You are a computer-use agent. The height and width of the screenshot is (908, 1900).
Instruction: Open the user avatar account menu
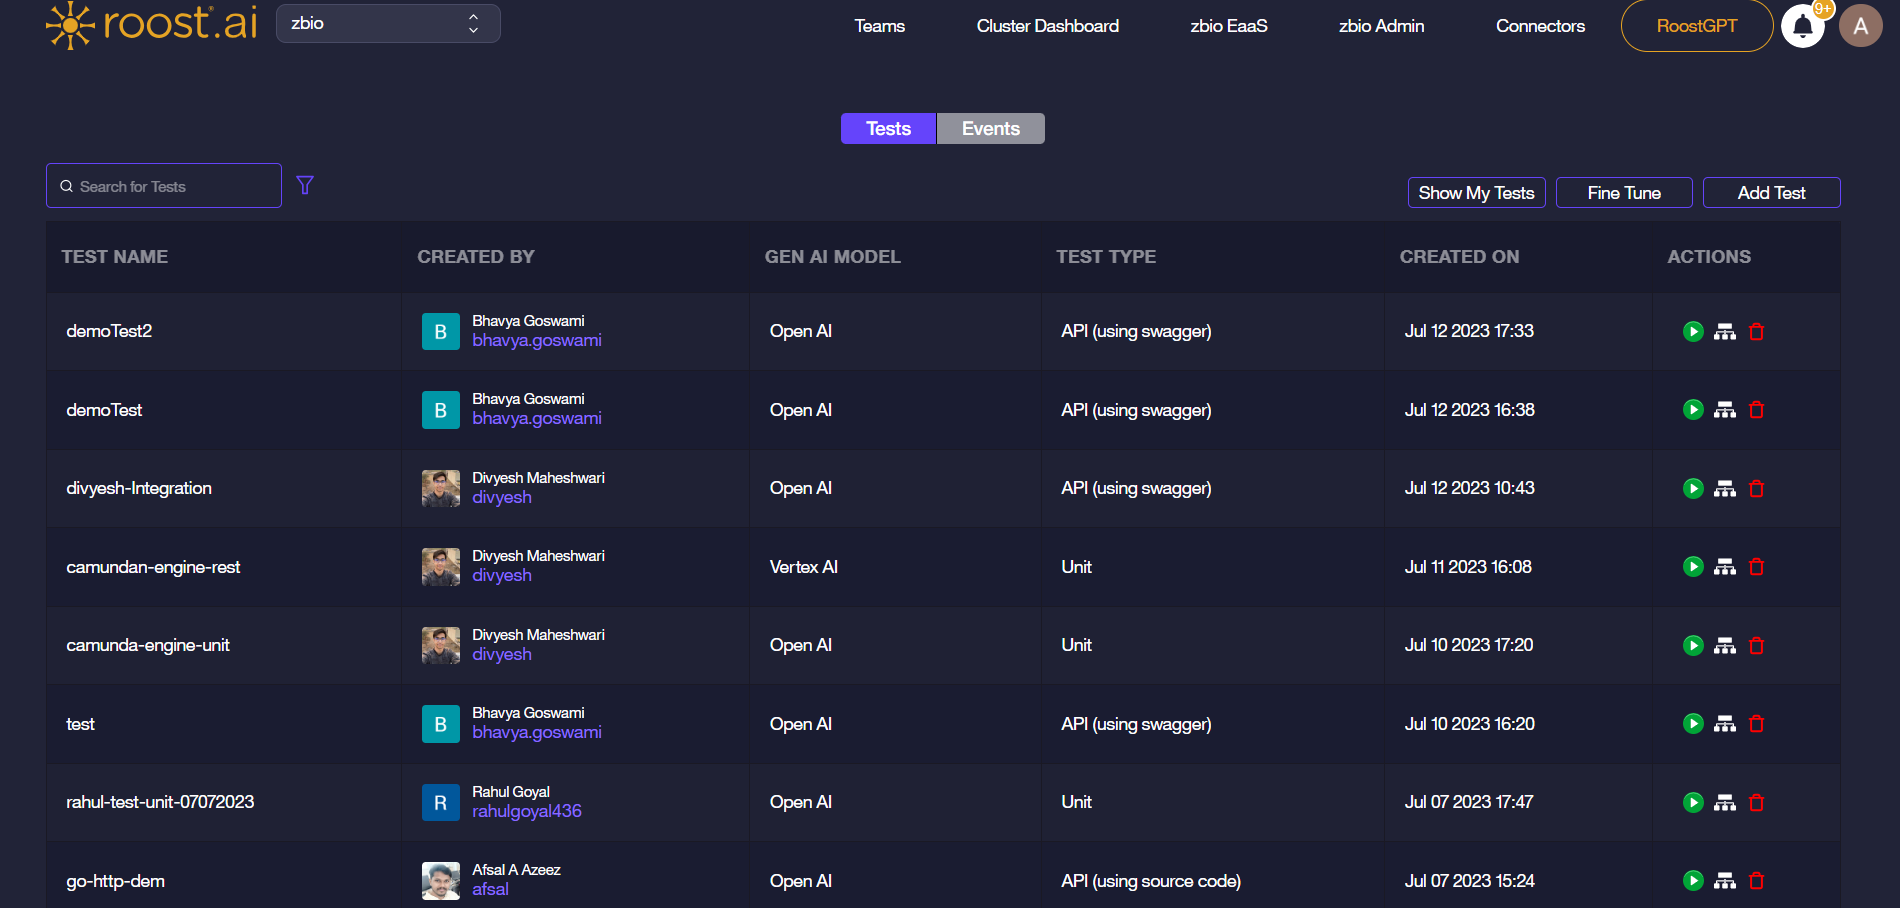click(1860, 26)
